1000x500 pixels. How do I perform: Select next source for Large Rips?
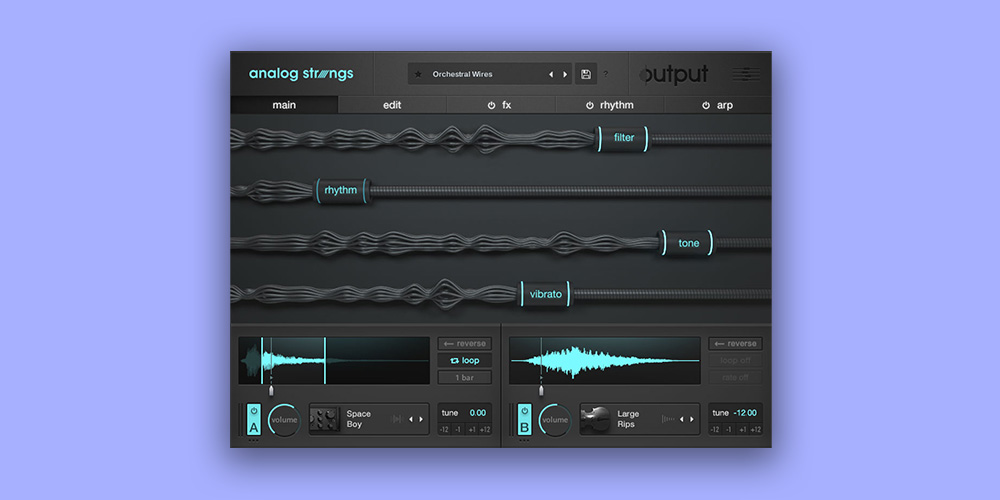point(692,419)
